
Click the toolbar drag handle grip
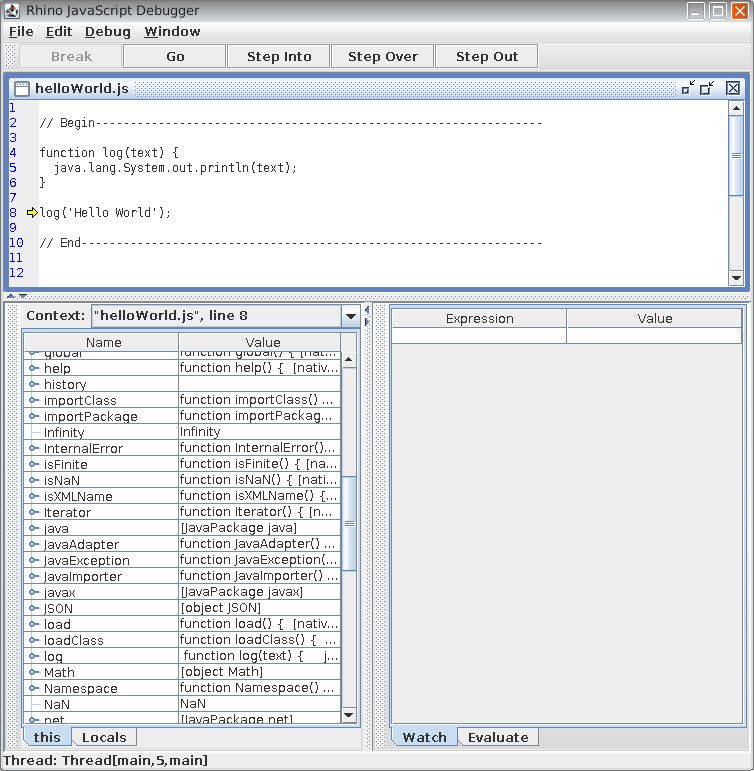pos(10,56)
